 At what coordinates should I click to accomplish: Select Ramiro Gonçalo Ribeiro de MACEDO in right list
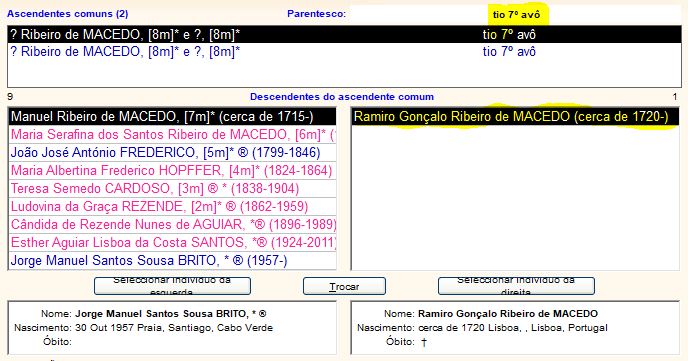pos(515,117)
